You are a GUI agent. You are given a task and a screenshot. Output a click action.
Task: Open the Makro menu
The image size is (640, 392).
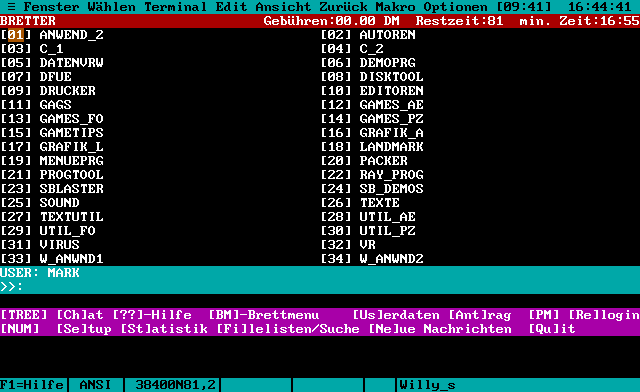click(x=396, y=7)
